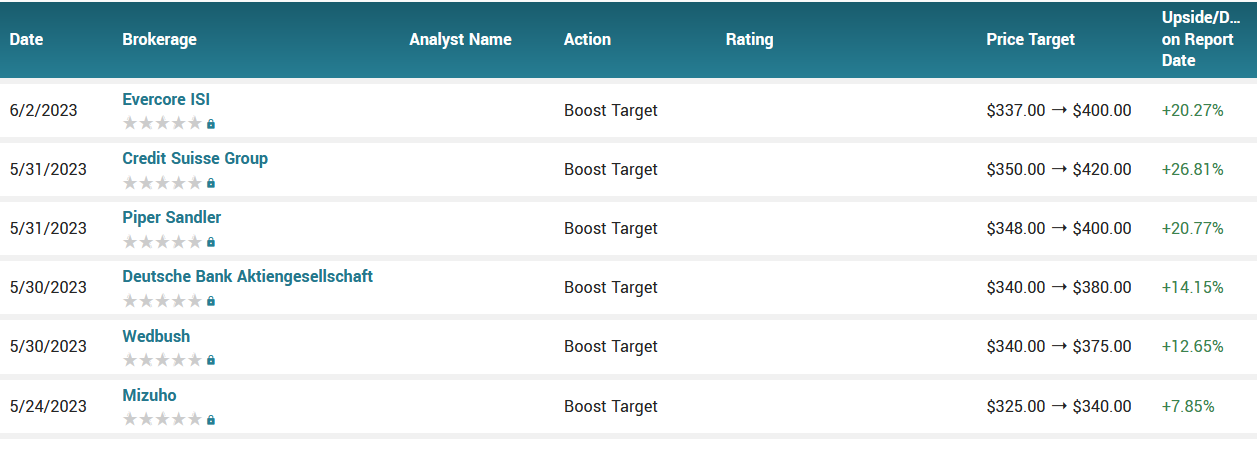Screen dimensions: 1257x458
Task: Open the Deutsche Bank Aktiengesellschaft link
Action: pyautogui.click(x=247, y=276)
